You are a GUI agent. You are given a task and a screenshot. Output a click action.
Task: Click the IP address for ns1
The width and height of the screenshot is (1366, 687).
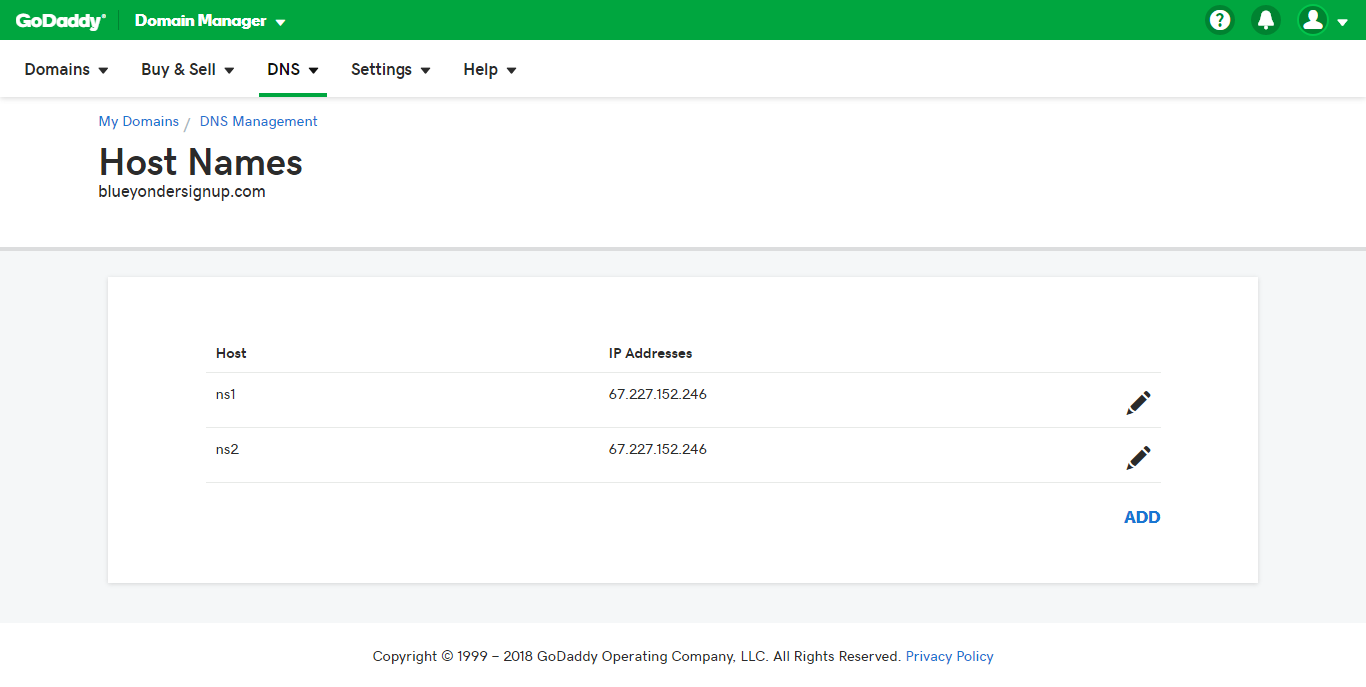pyautogui.click(x=658, y=394)
